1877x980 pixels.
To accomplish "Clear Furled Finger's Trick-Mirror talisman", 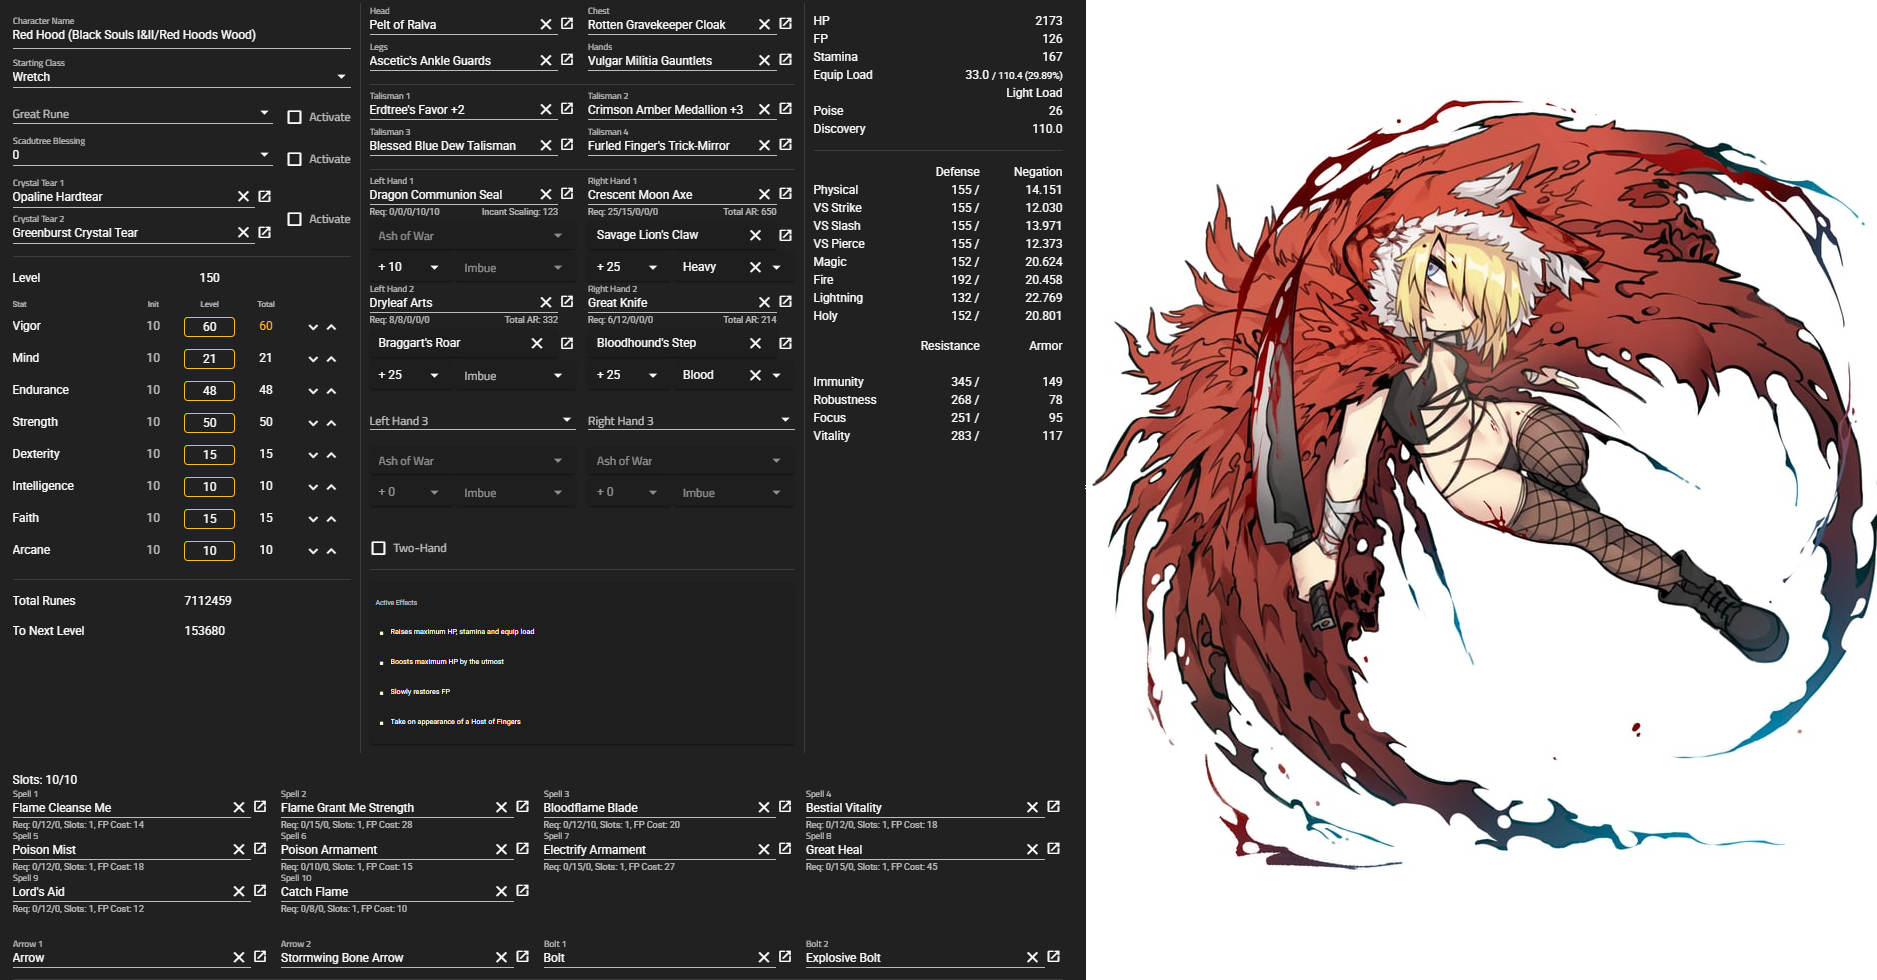I will [x=764, y=145].
